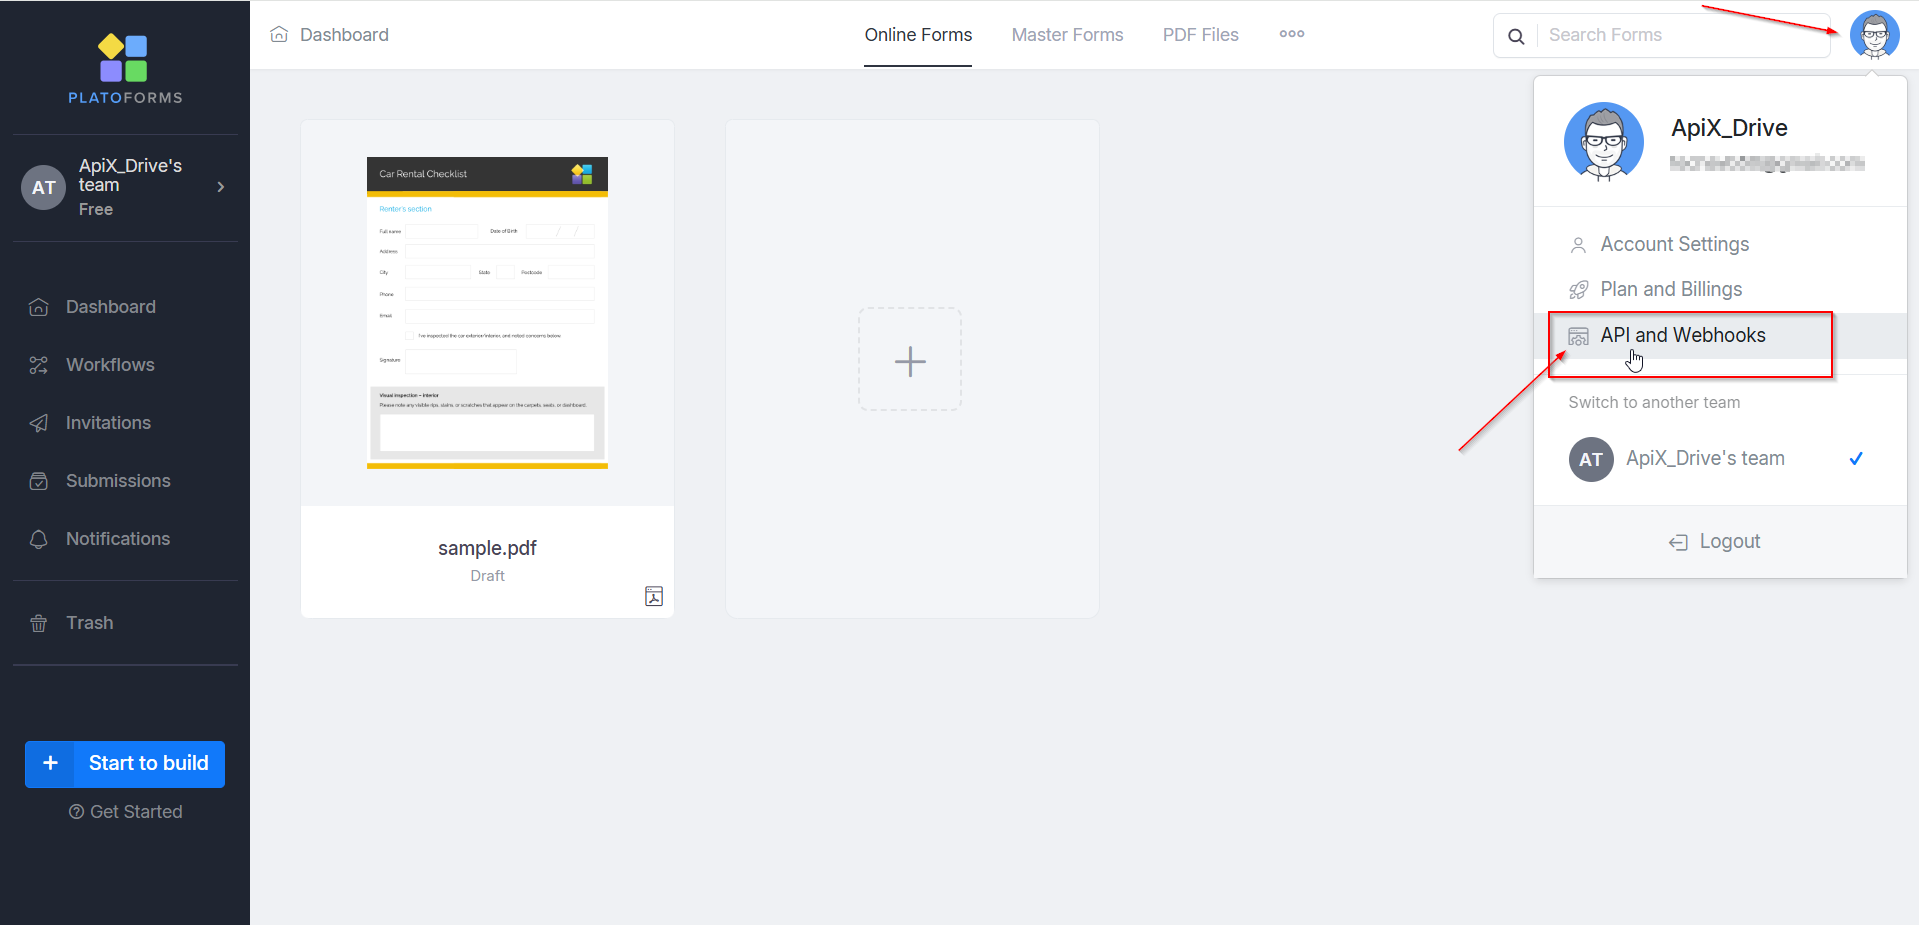This screenshot has height=925, width=1919.
Task: Open API and Webhooks menu item
Action: tap(1720, 335)
